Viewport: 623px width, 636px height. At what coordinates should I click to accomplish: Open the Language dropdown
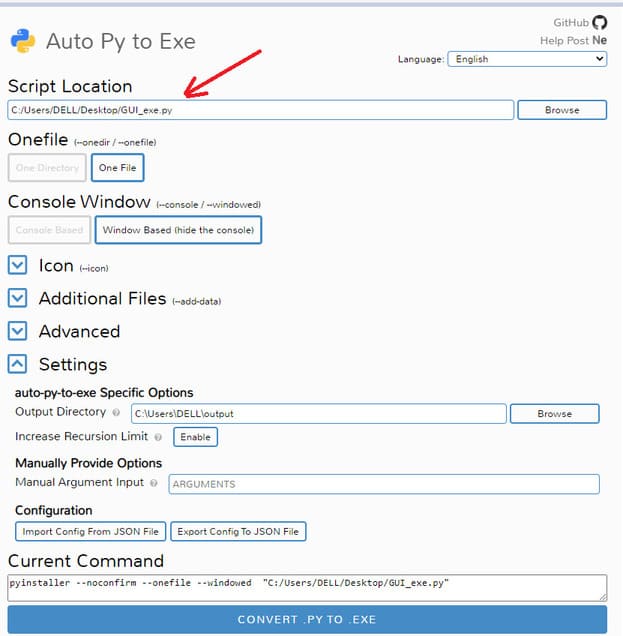point(527,59)
